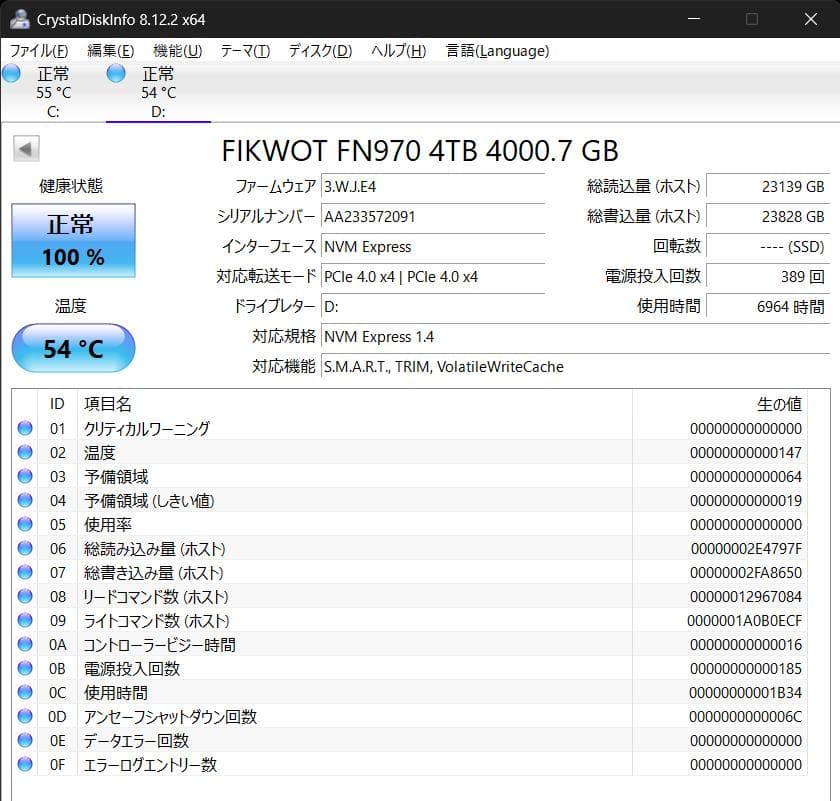
Task: Click power on count value 389 回
Action: (x=768, y=277)
